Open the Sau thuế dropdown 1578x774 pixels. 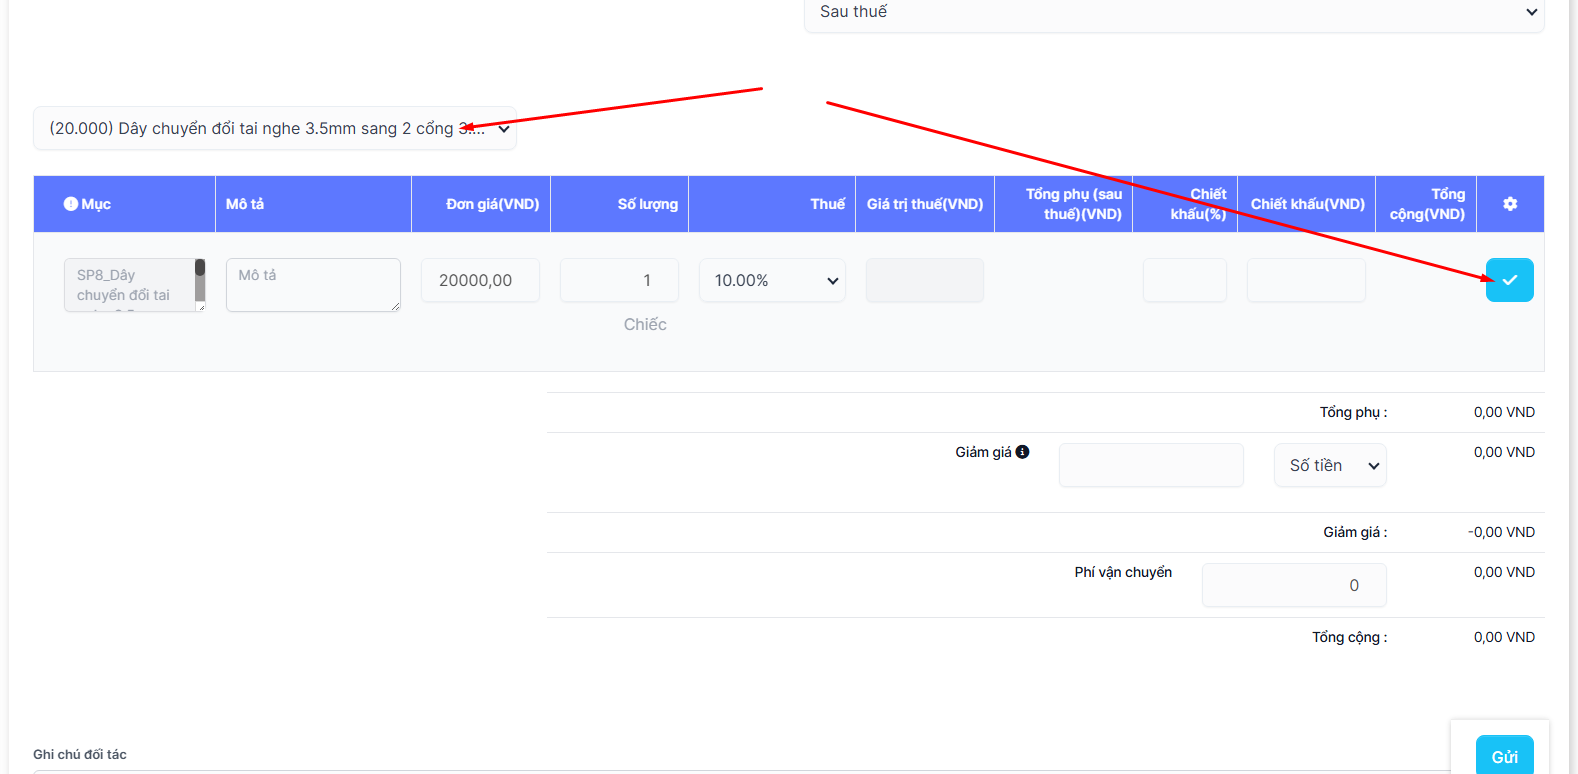pyautogui.click(x=1174, y=13)
